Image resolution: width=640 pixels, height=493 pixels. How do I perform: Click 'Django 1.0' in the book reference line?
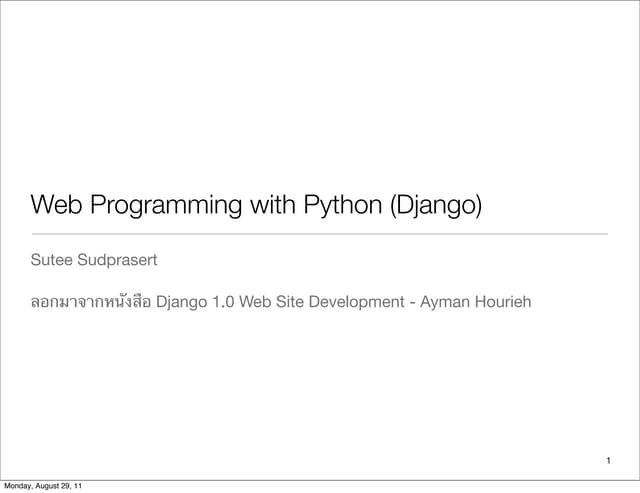tap(196, 302)
